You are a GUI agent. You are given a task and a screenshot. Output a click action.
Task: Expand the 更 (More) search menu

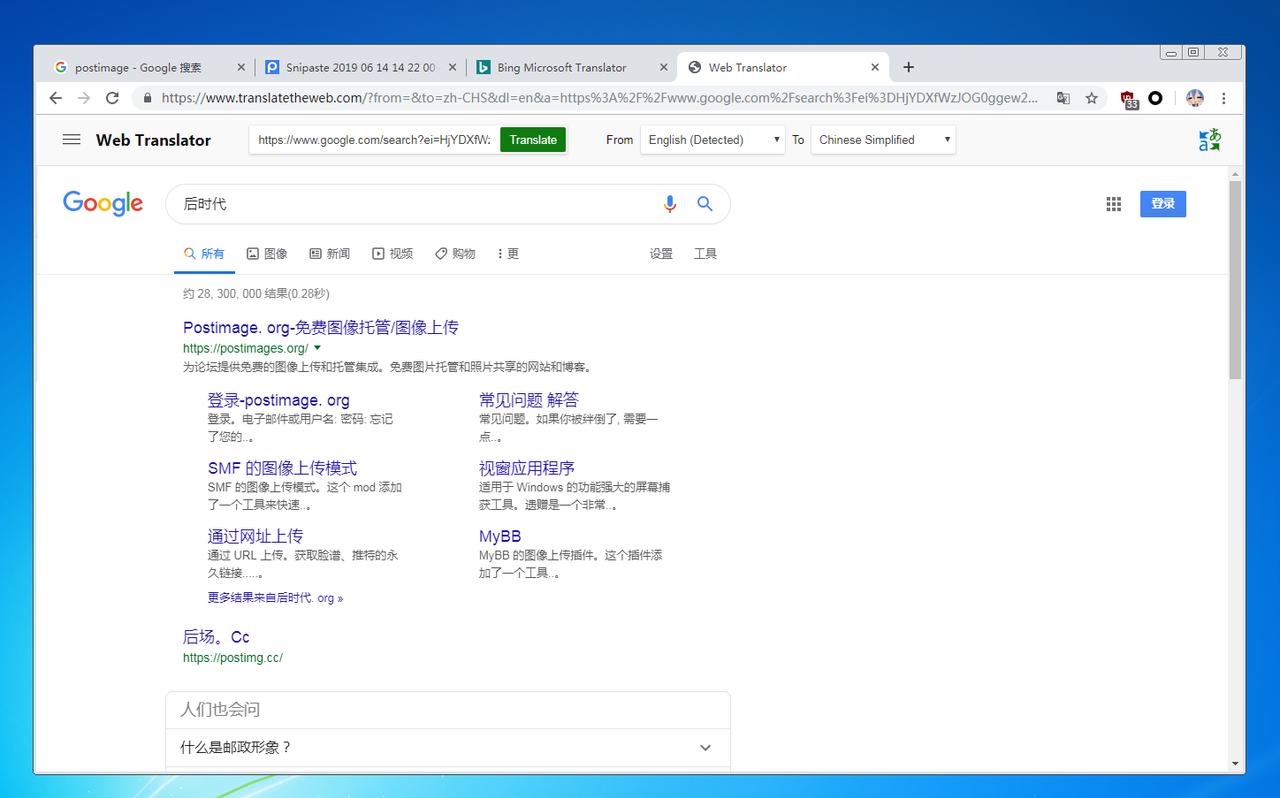(508, 254)
